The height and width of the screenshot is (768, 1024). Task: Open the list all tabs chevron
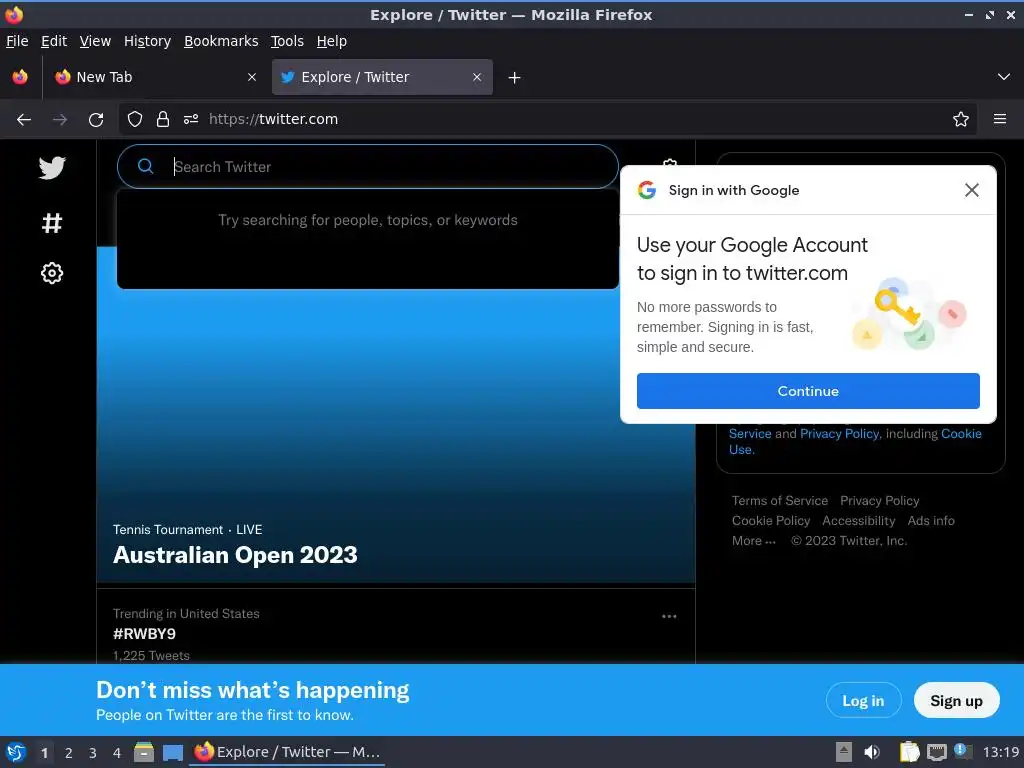point(1004,77)
